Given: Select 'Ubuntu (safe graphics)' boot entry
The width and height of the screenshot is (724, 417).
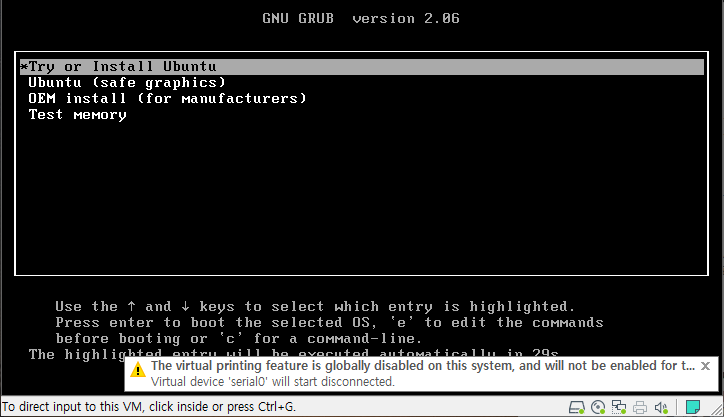Looking at the screenshot, I should click(x=127, y=83).
